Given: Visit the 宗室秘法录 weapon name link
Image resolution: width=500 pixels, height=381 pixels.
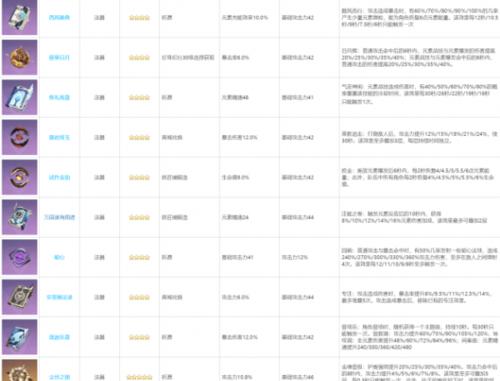Looking at the screenshot, I should click(x=59, y=297).
